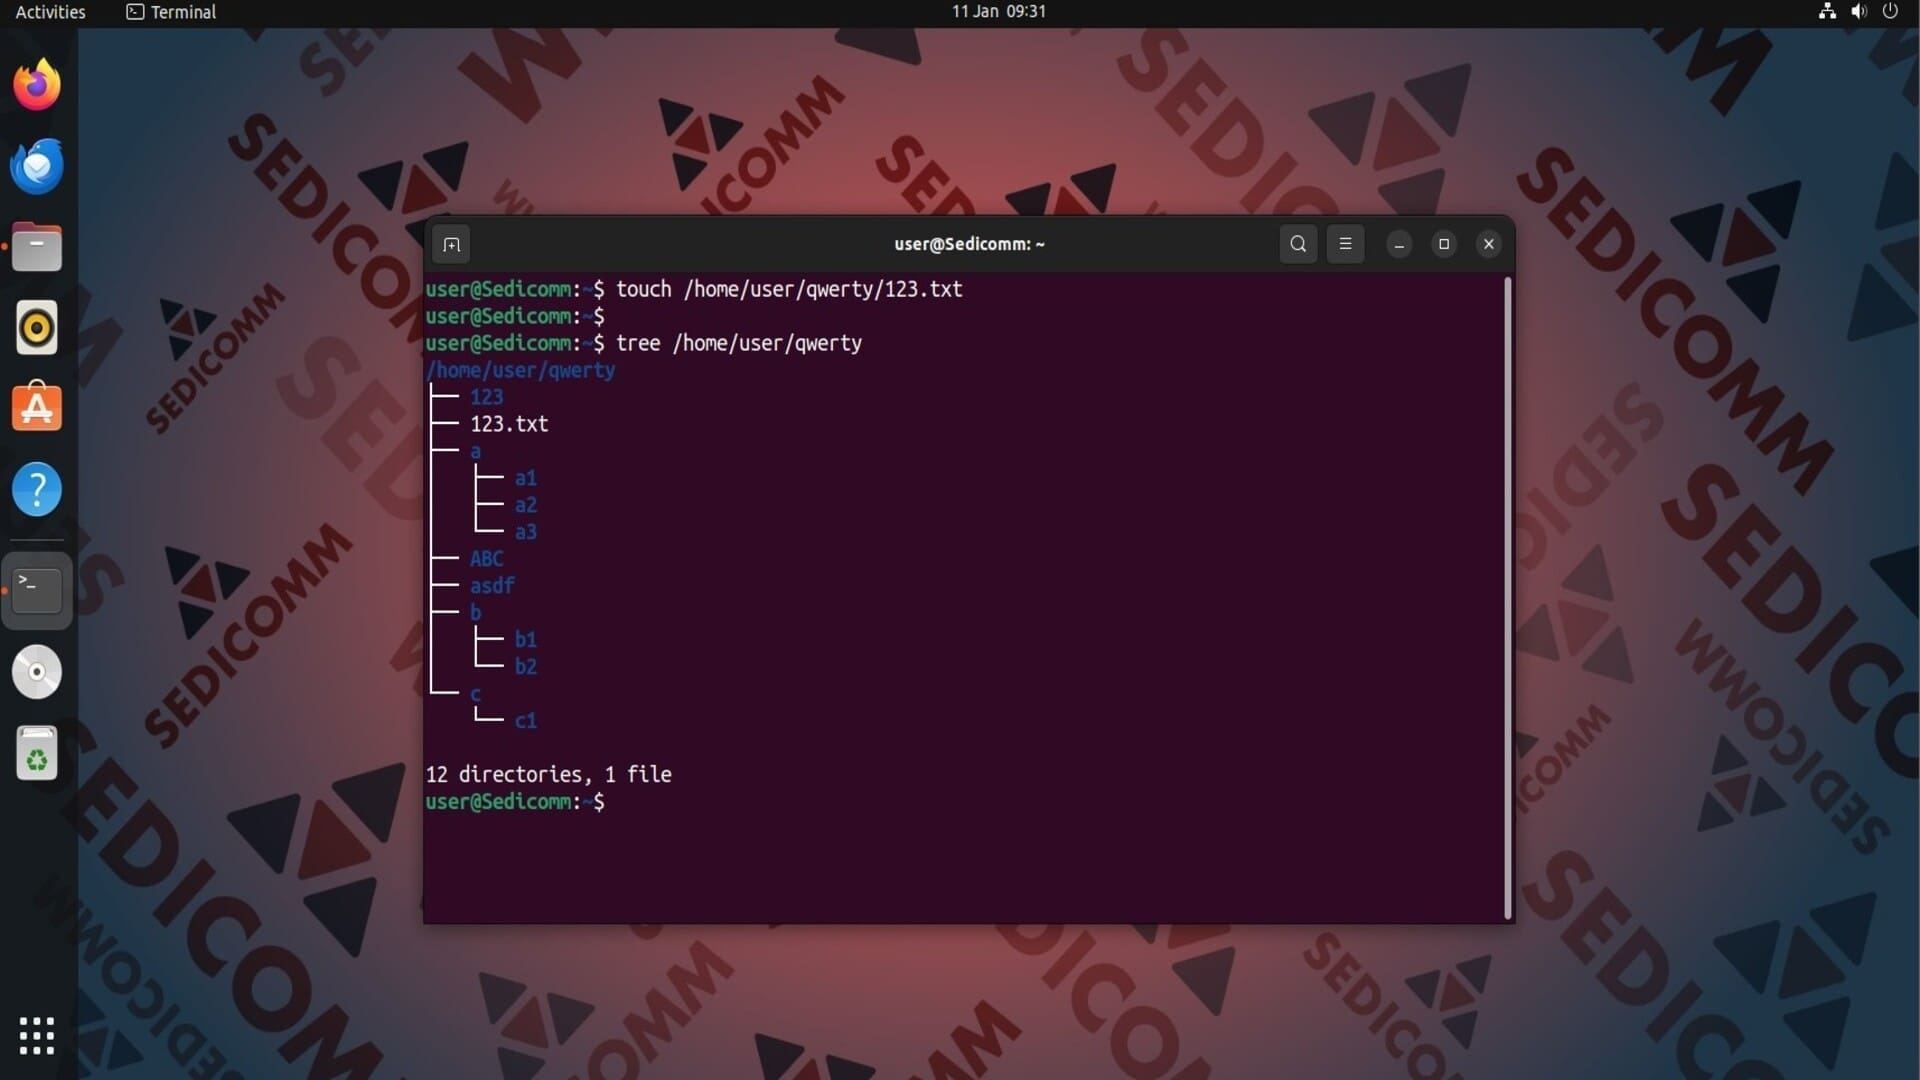
Task: Open Ubuntu Software center icon
Action: (37, 409)
